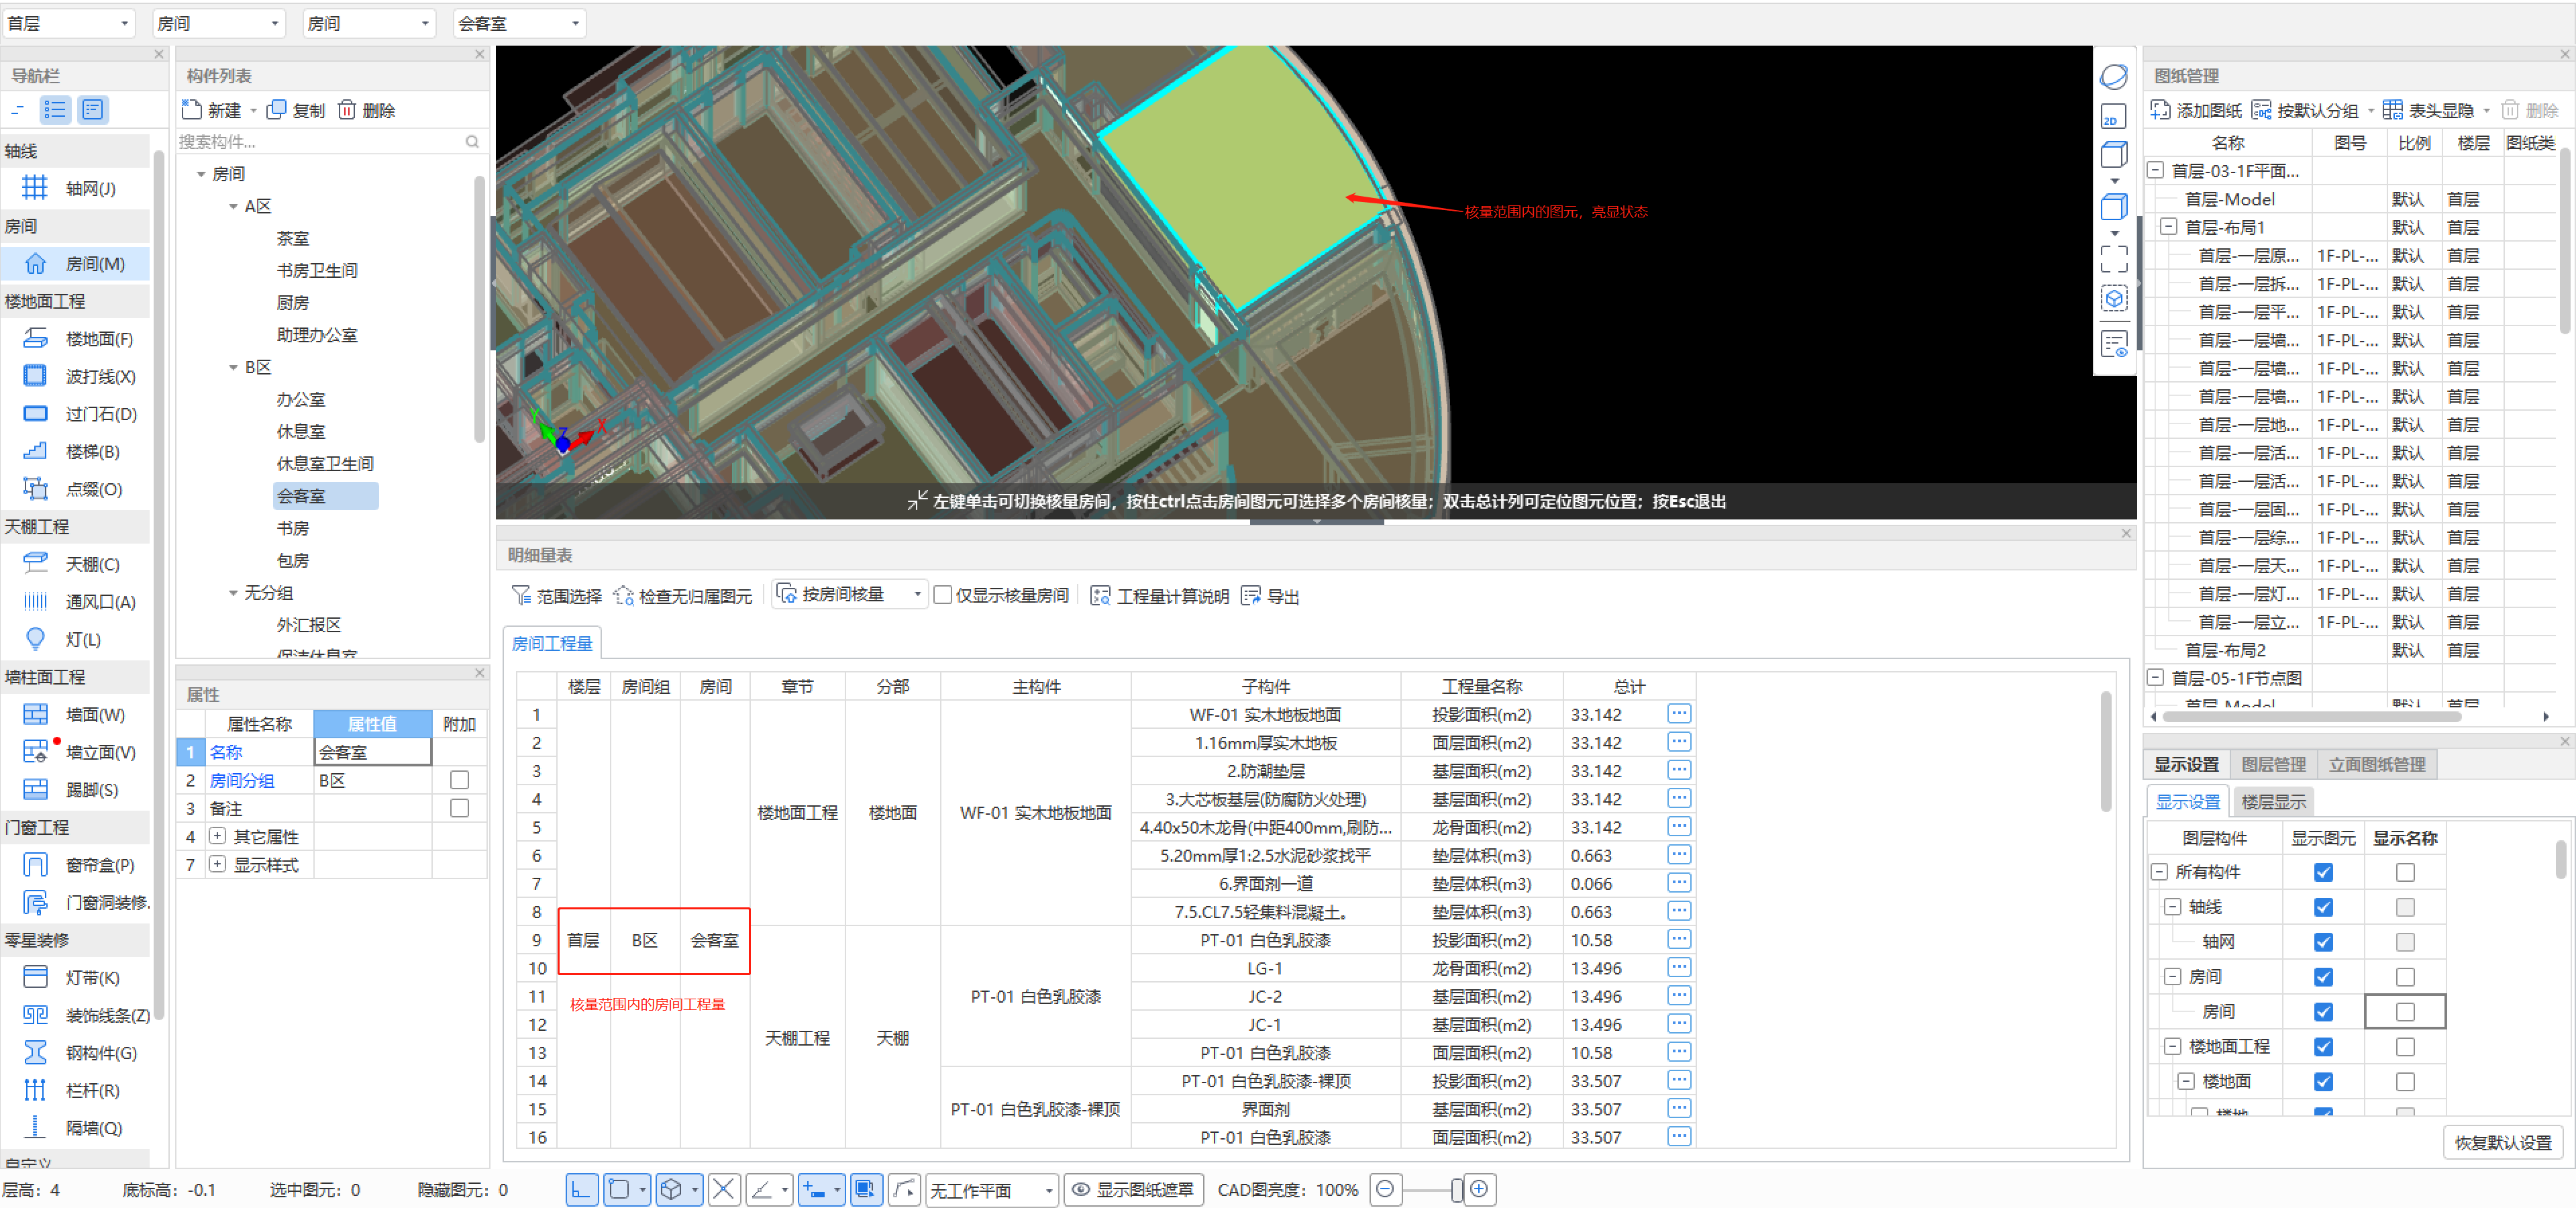This screenshot has height=1208, width=2576.
Task: Click 复制 copy component button
Action: click(297, 110)
